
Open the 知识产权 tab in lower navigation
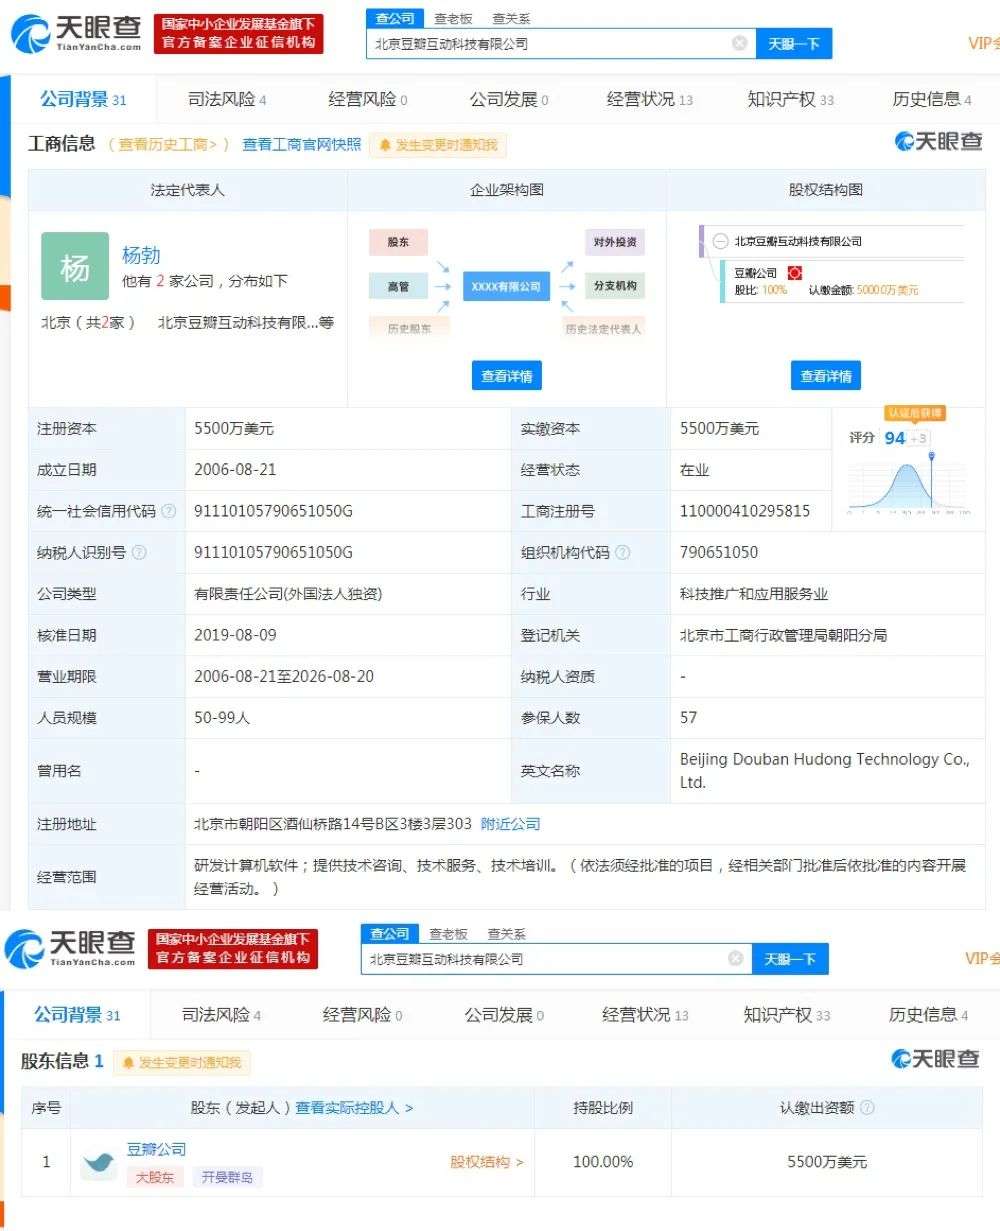[787, 1015]
